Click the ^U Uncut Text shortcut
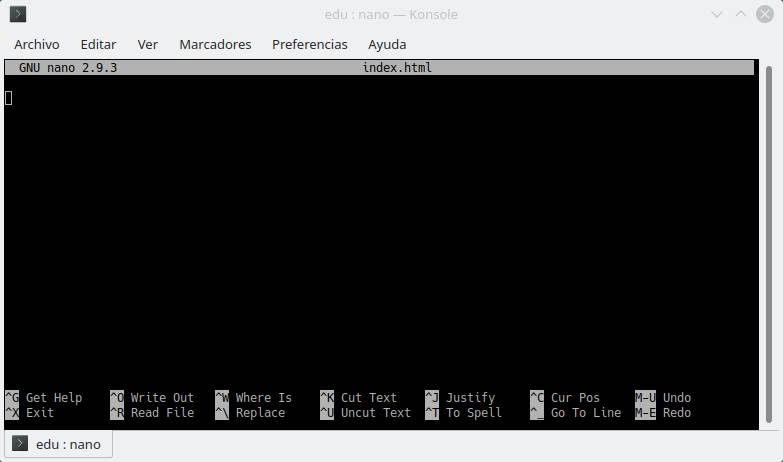The height and width of the screenshot is (462, 783). [x=366, y=413]
